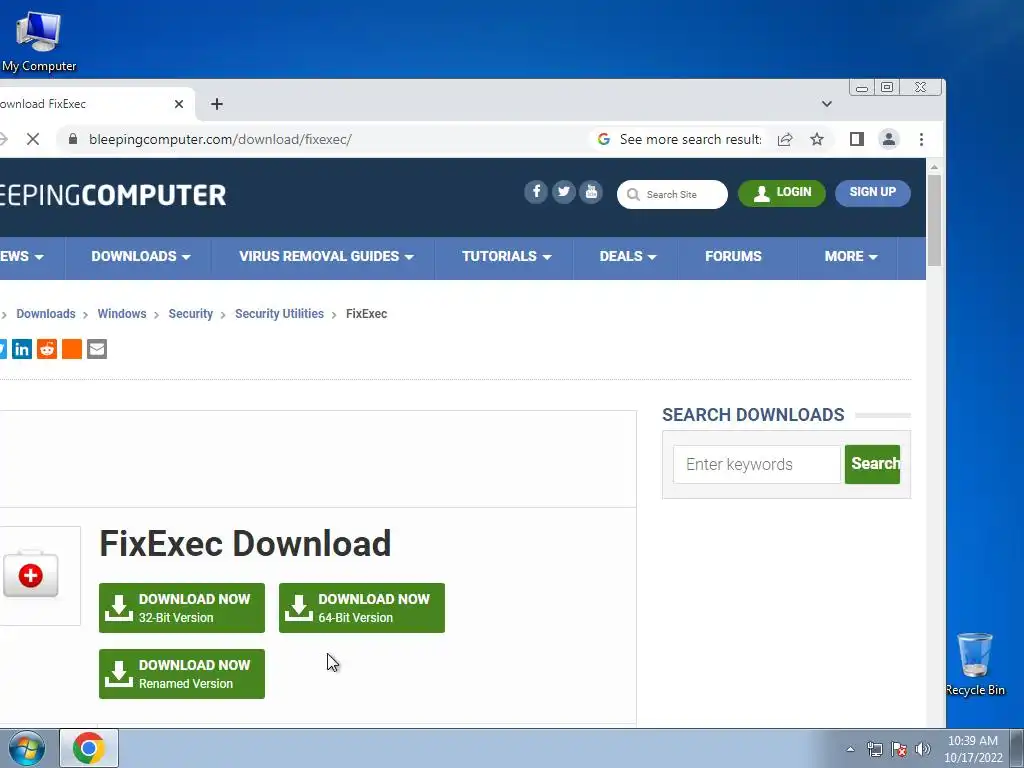Open volume speaker tray icon
The width and height of the screenshot is (1024, 768).
click(x=923, y=749)
